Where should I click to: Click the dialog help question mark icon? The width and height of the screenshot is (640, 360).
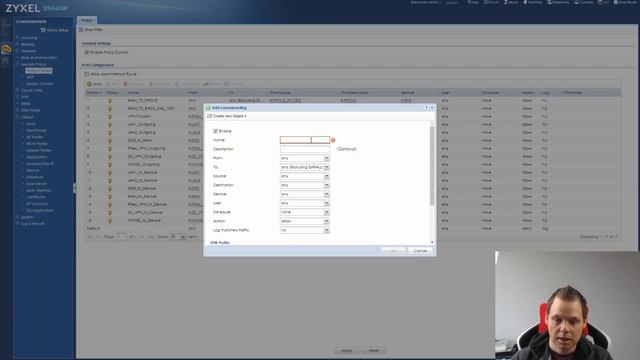(x=427, y=107)
